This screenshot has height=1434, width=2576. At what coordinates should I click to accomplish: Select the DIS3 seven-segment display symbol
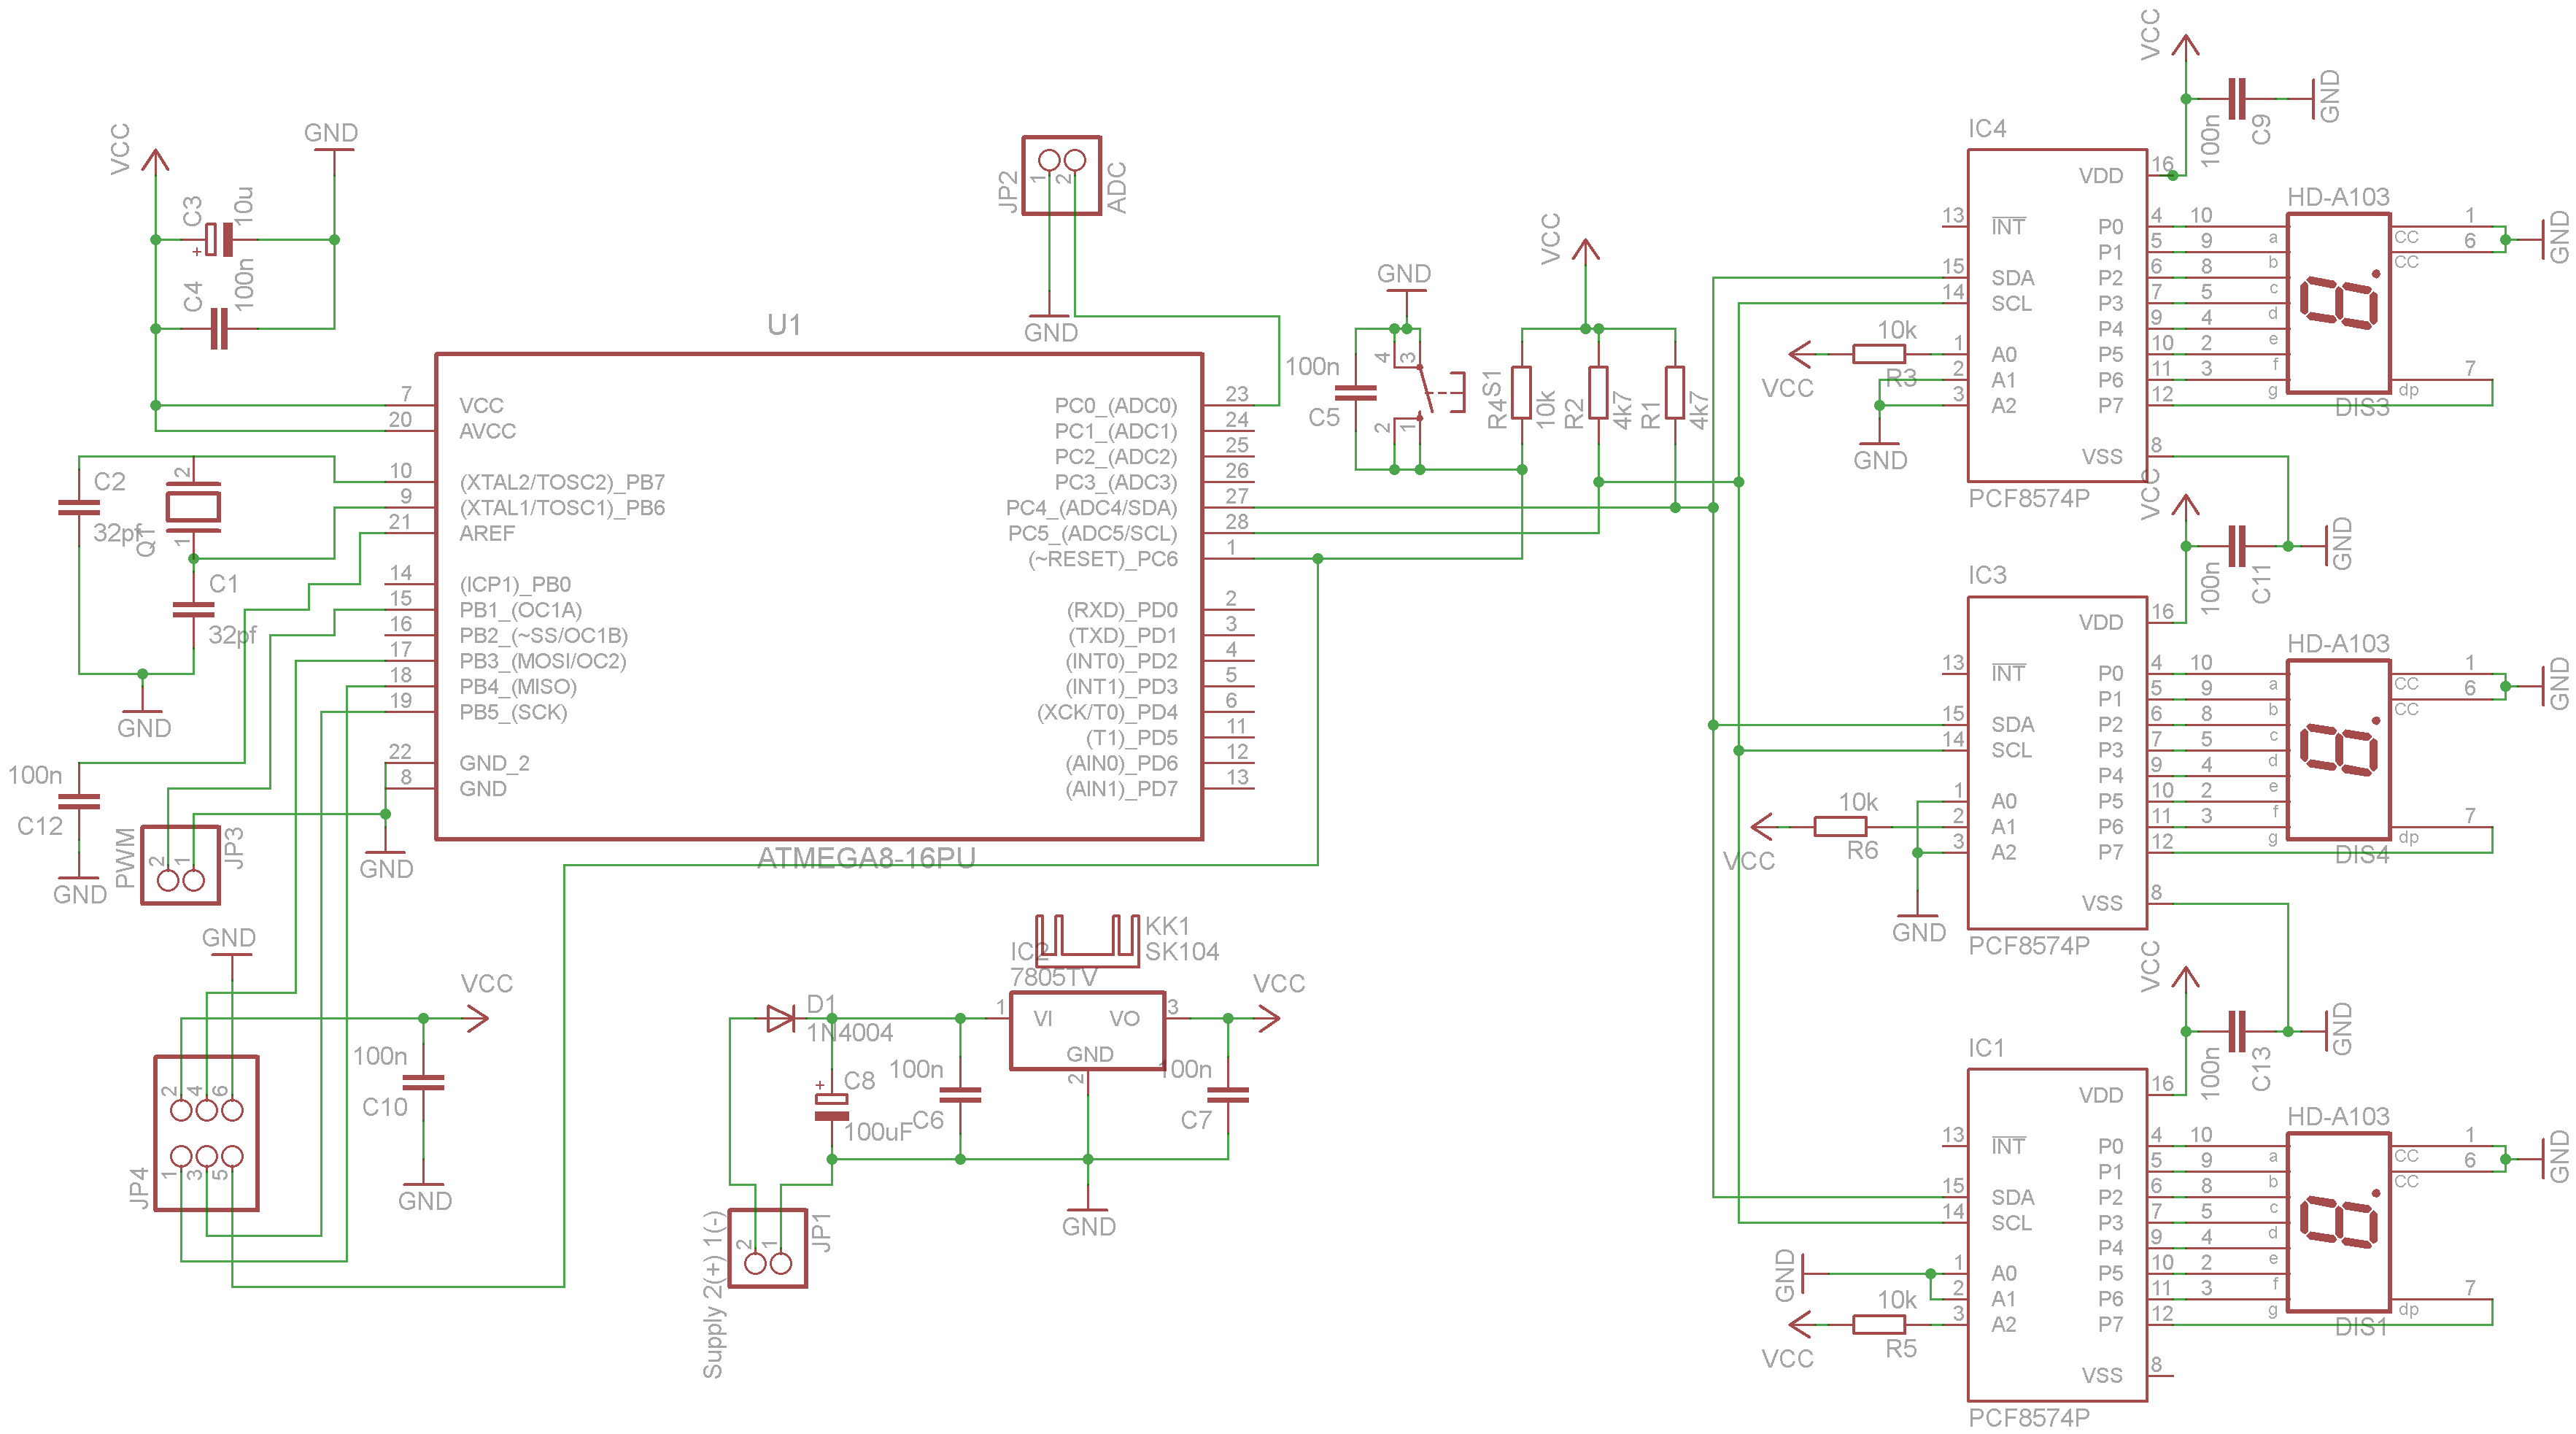[x=2339, y=303]
